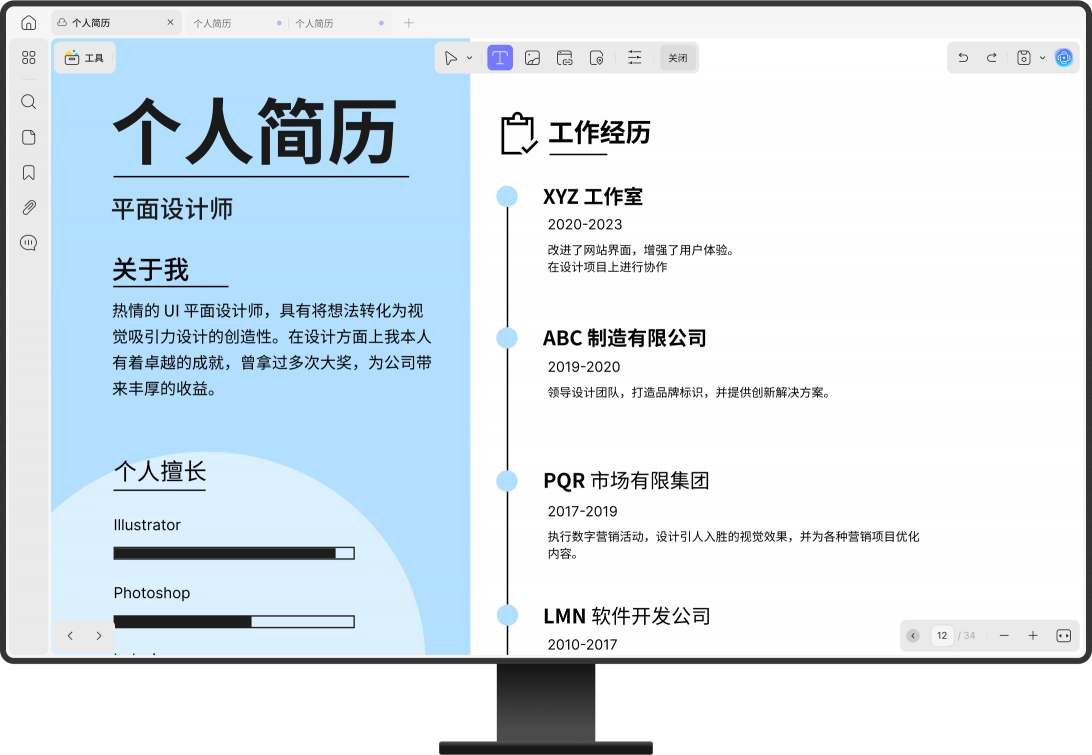Open the pages panel icon in sidebar

point(29,137)
